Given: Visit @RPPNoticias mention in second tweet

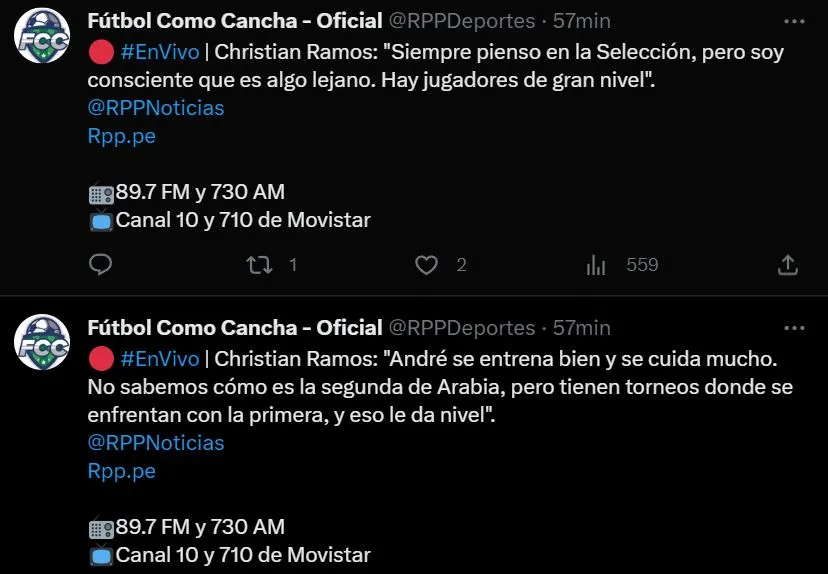Looking at the screenshot, I should (155, 443).
